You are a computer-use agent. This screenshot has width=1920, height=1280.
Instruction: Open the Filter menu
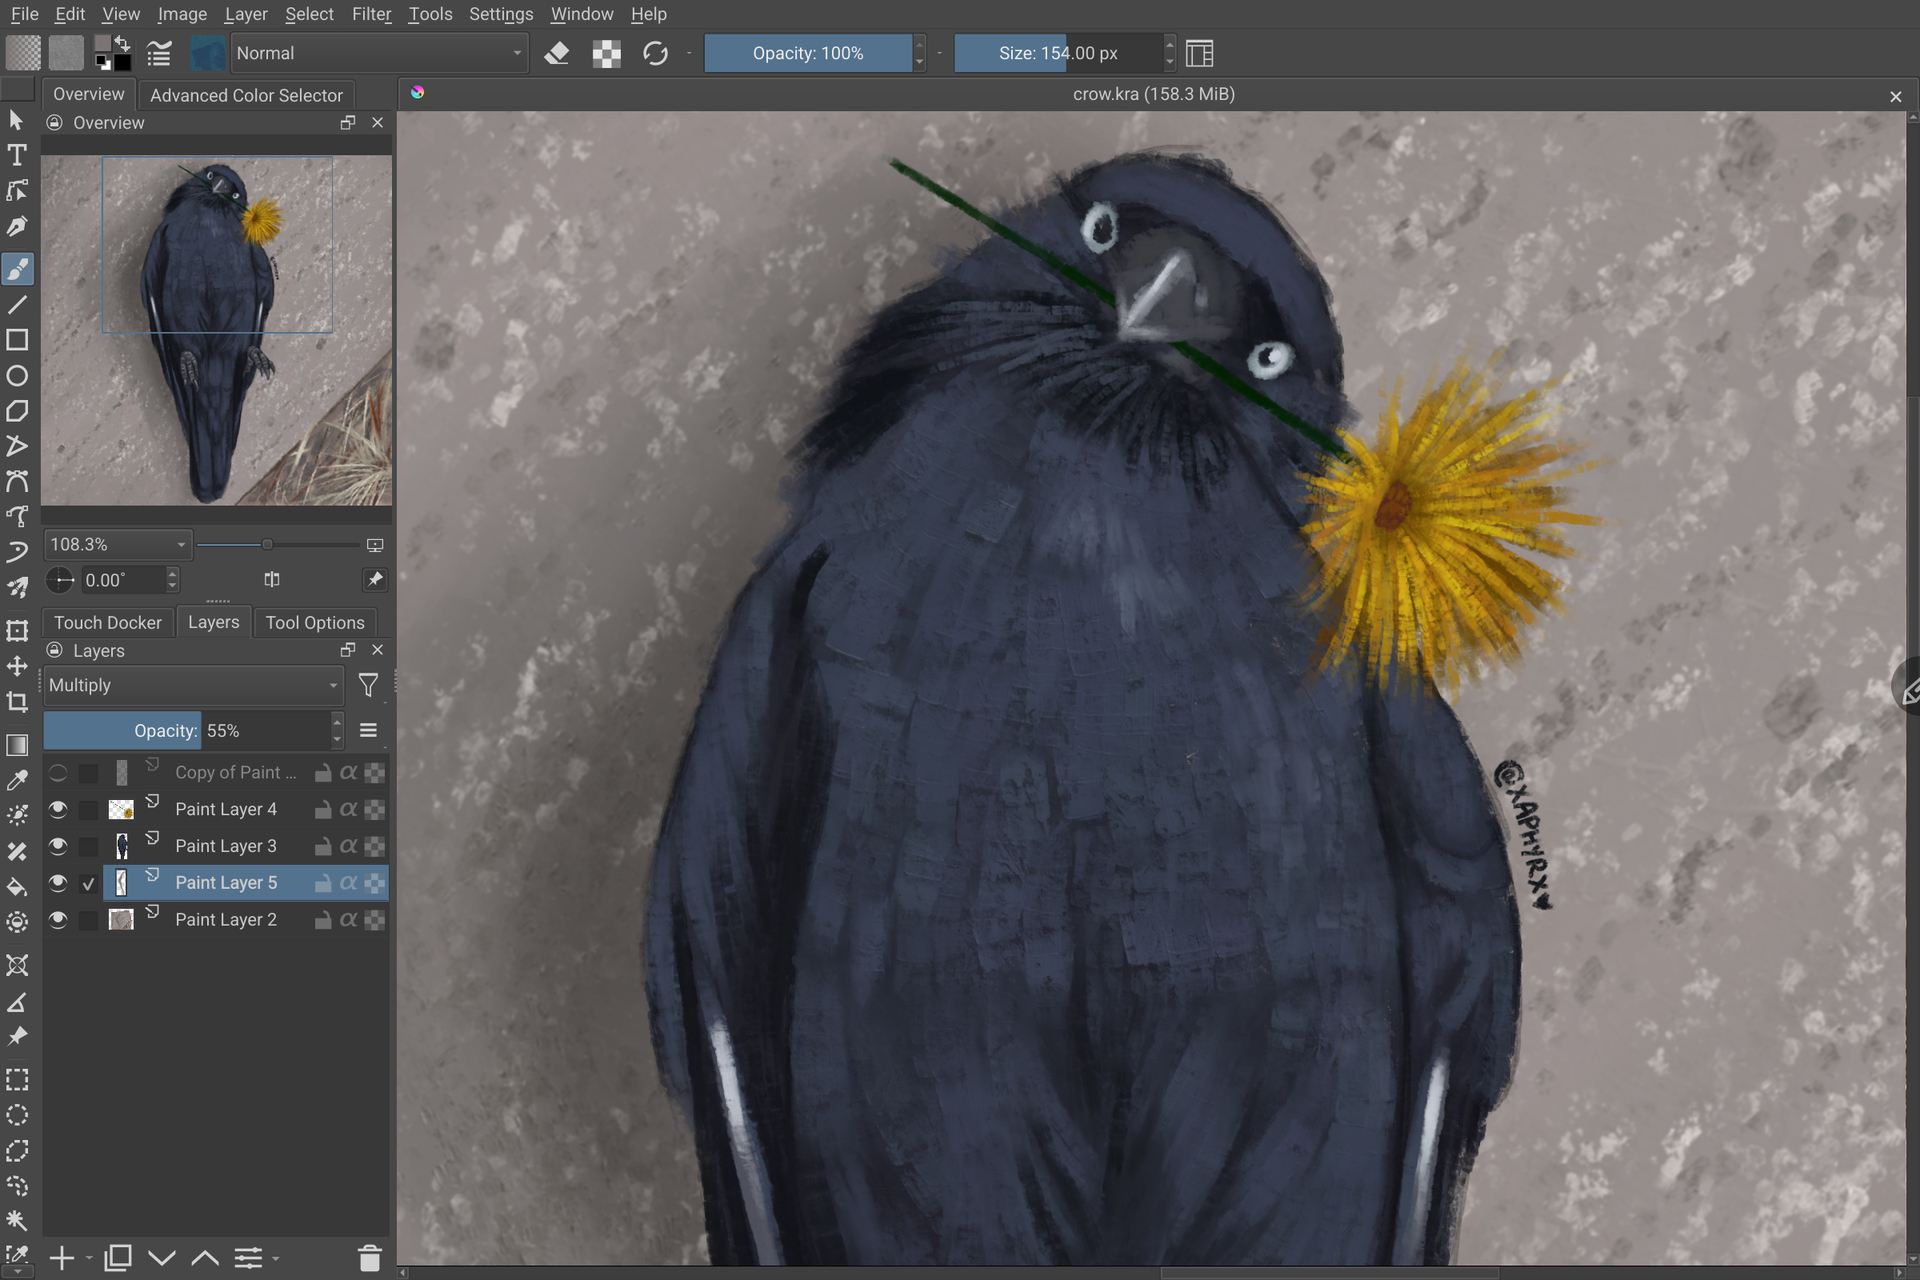pyautogui.click(x=371, y=14)
